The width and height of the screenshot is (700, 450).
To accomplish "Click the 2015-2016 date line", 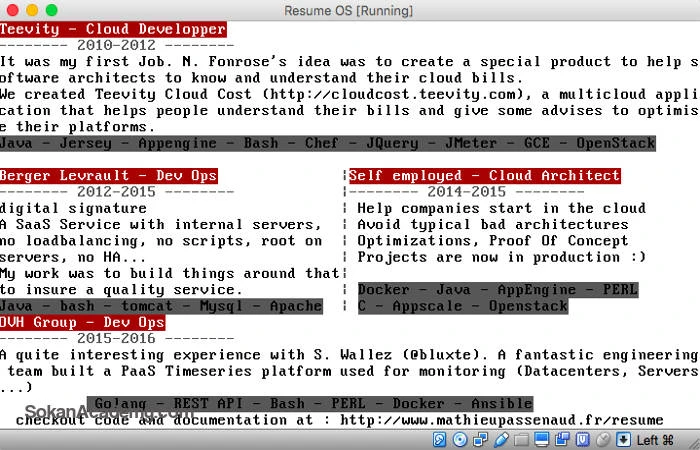I will pos(117,338).
